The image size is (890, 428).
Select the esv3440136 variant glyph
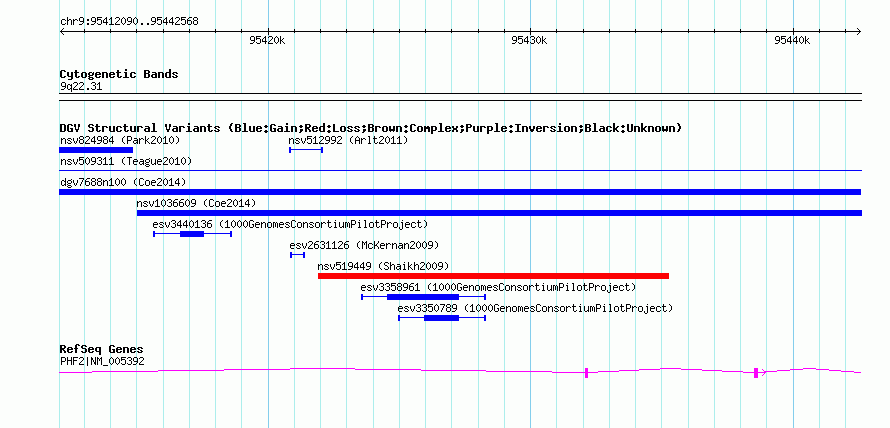coord(192,234)
